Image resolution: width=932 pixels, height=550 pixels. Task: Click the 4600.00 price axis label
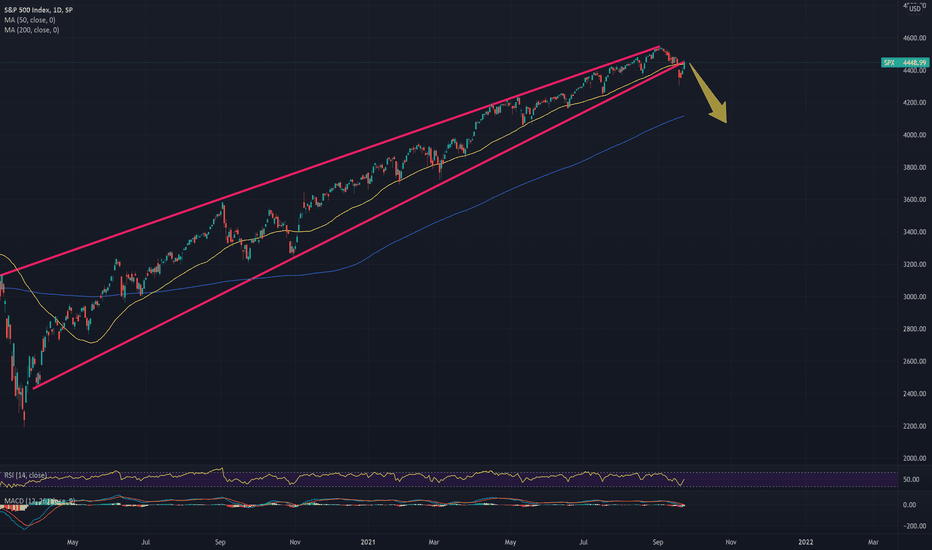(914, 38)
